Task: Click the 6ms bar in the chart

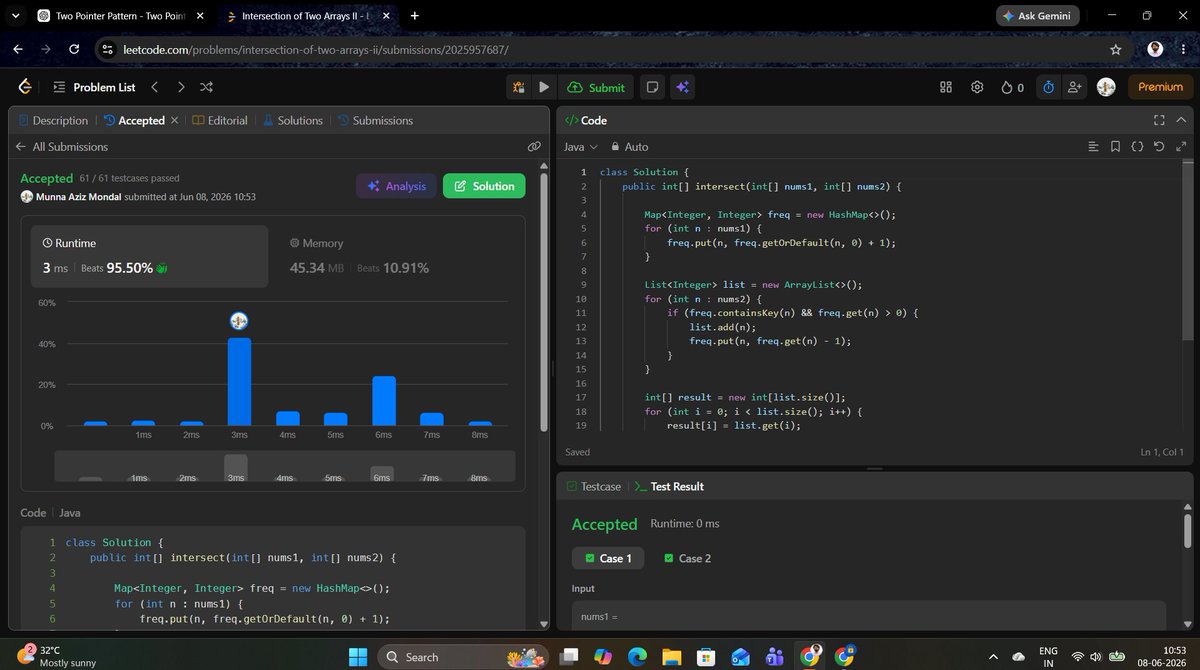Action: click(384, 401)
